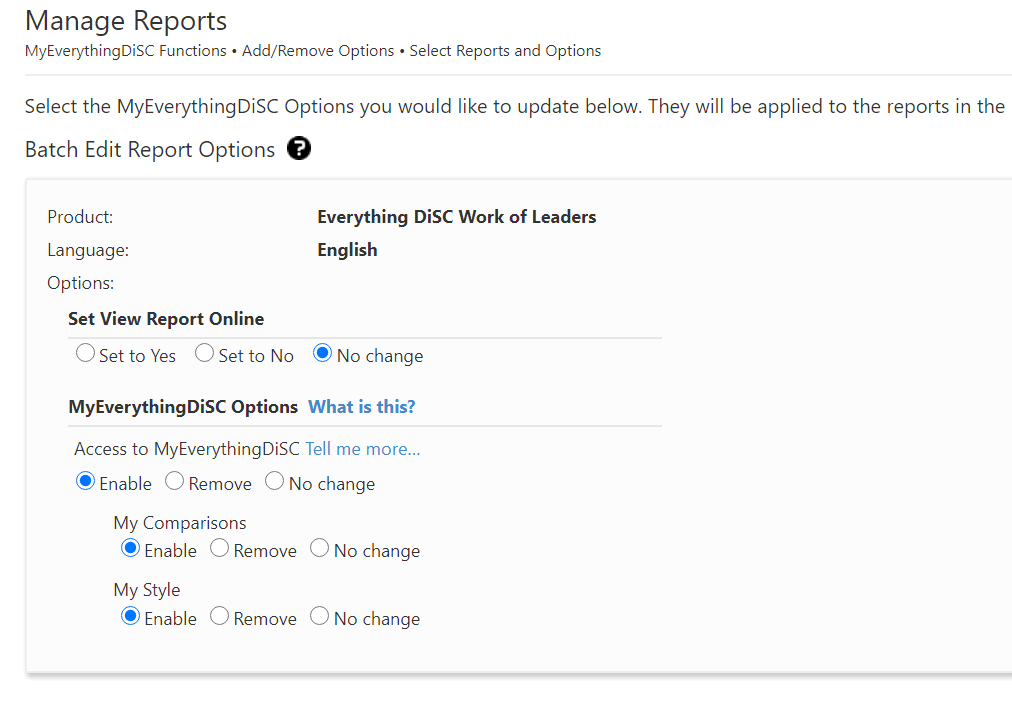Open the Tell me more... link

pos(363,449)
